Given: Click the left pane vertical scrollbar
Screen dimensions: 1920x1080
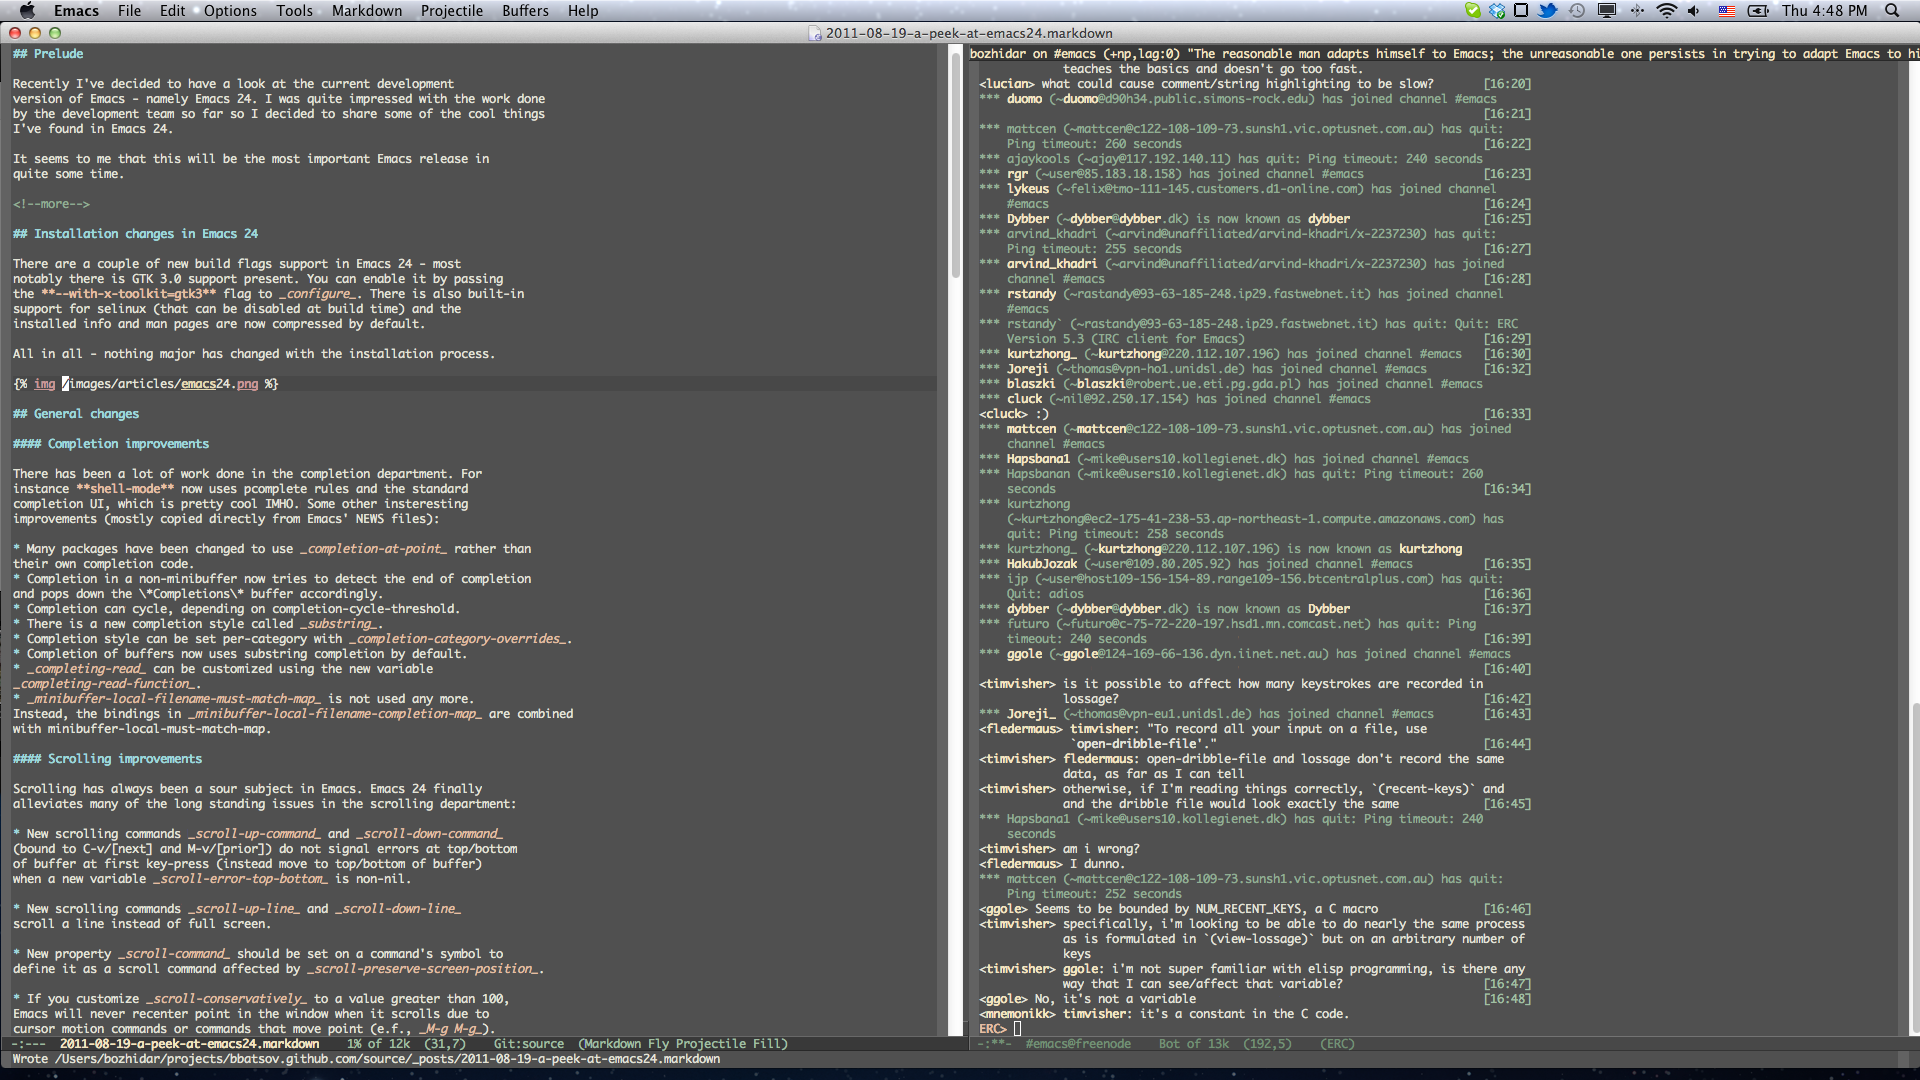Looking at the screenshot, I should point(955,540).
